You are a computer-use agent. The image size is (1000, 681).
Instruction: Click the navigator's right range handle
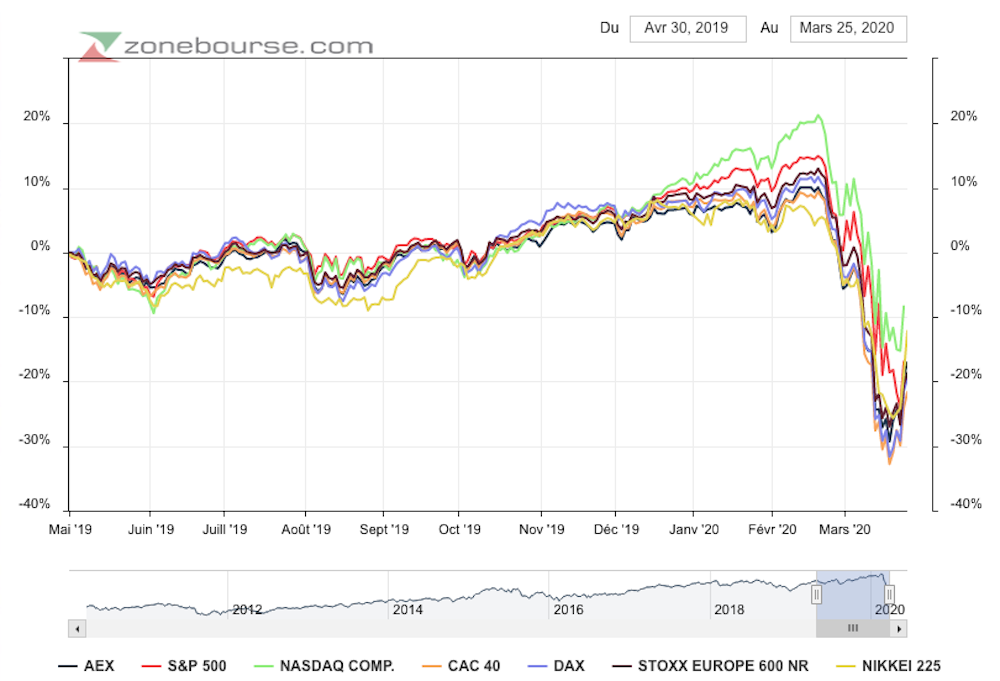[x=889, y=596]
